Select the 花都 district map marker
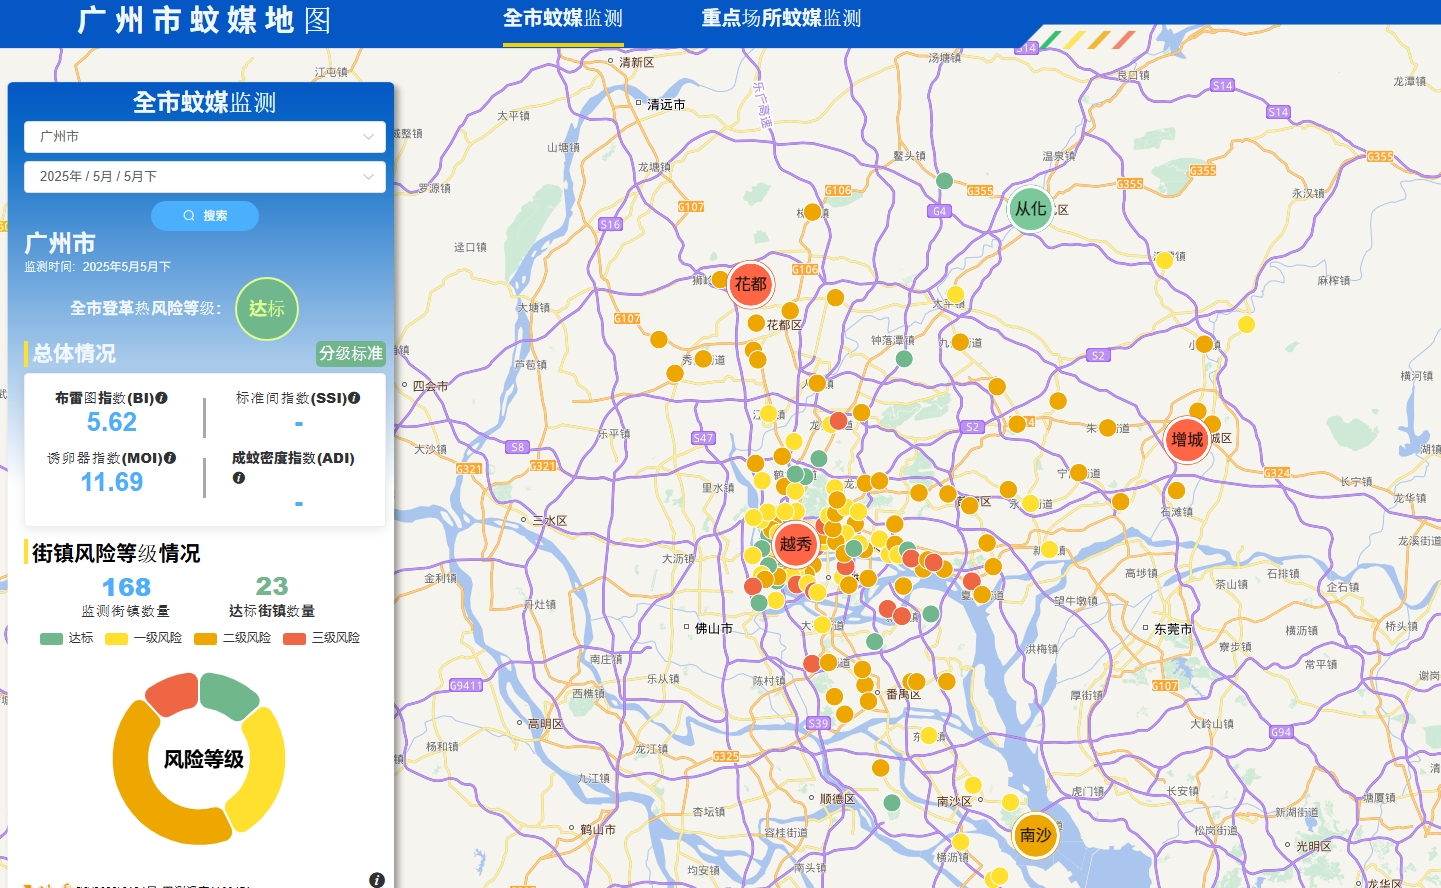The width and height of the screenshot is (1441, 888). (750, 284)
